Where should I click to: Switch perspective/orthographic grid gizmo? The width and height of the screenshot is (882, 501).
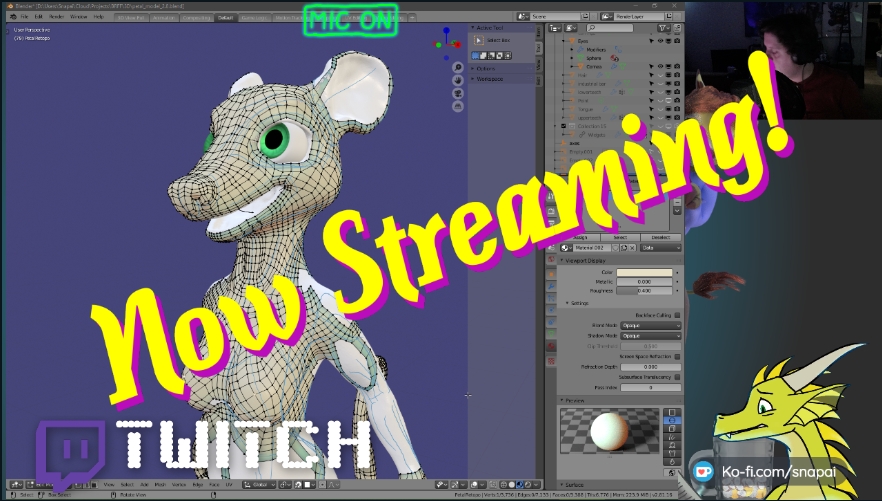[458, 106]
